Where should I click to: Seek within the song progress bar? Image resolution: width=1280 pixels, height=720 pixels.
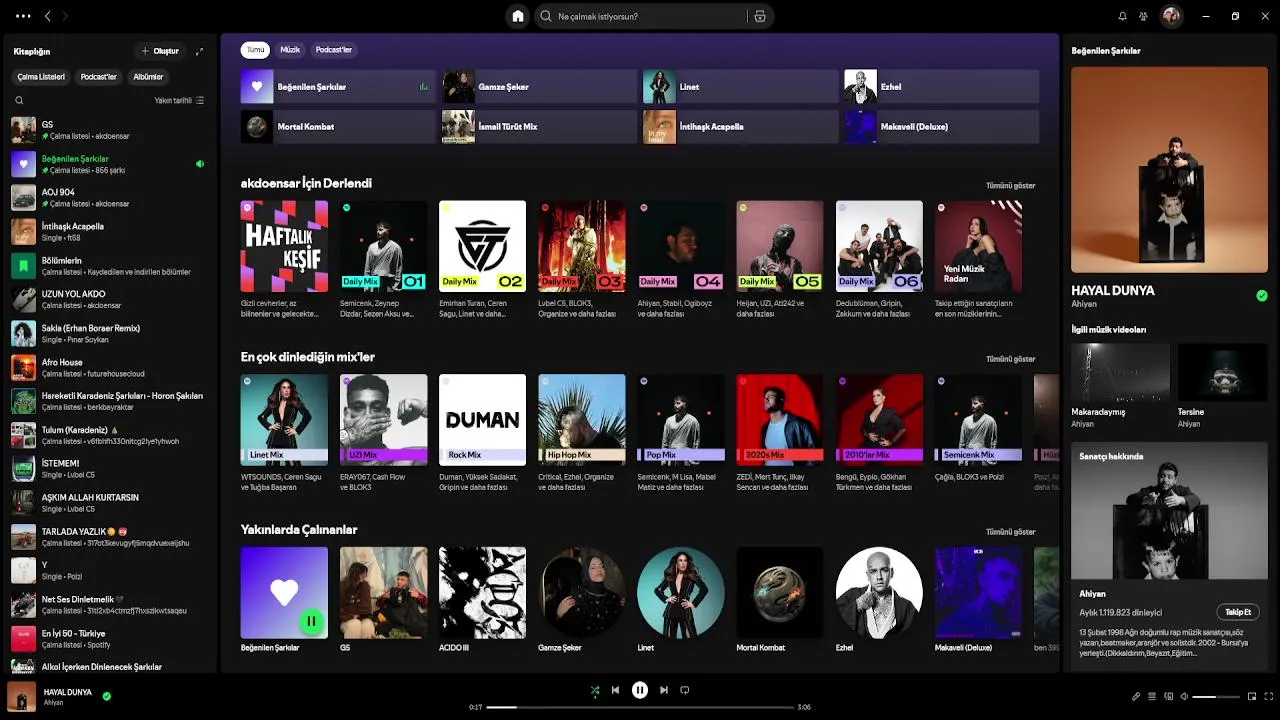pyautogui.click(x=640, y=707)
